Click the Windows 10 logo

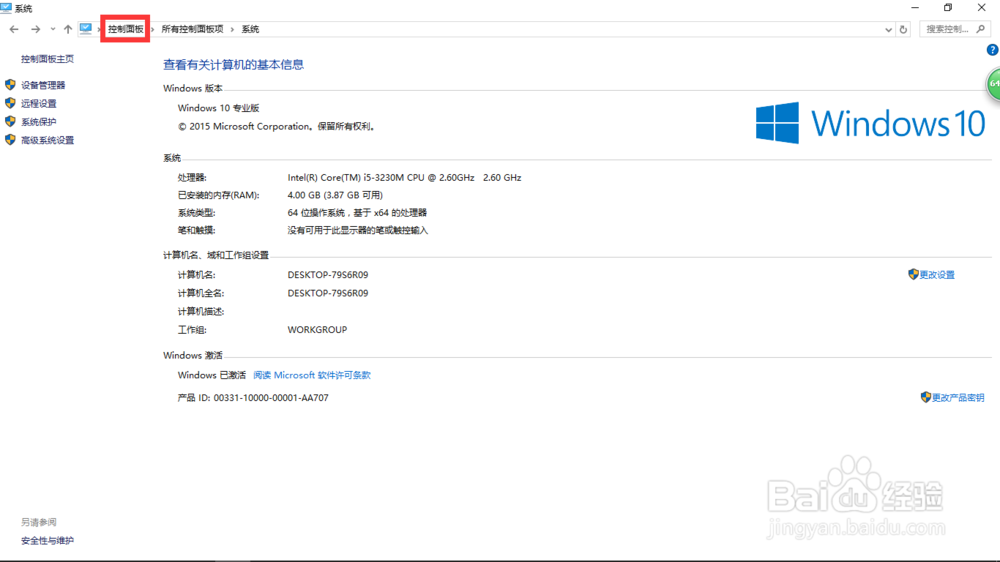[871, 122]
